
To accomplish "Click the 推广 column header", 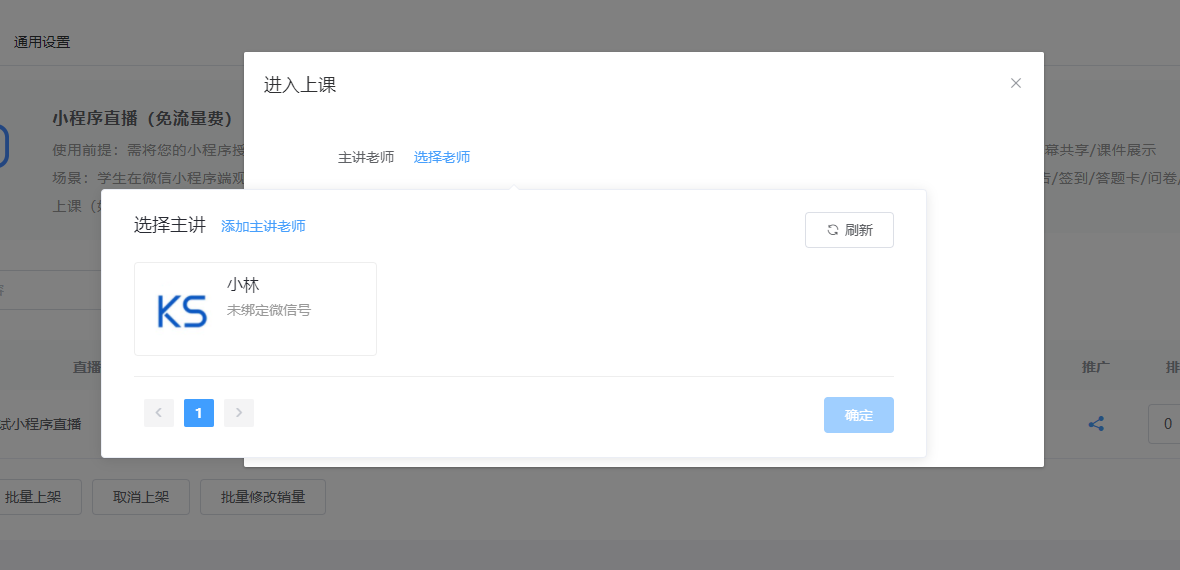I will pos(1096,367).
